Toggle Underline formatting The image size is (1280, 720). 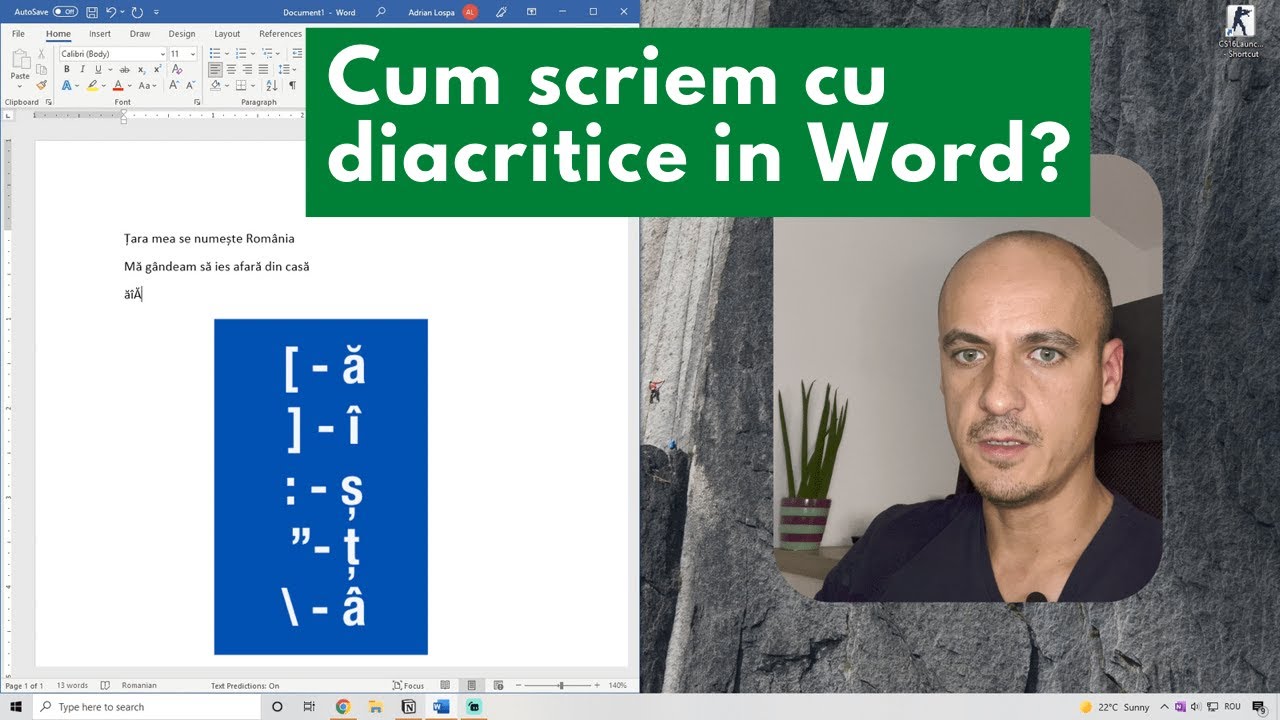tap(98, 69)
